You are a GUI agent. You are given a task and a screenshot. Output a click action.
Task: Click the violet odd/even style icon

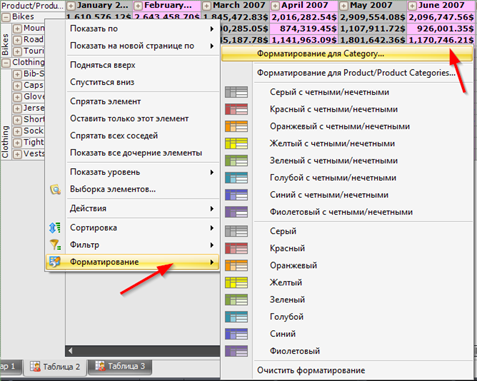click(236, 212)
